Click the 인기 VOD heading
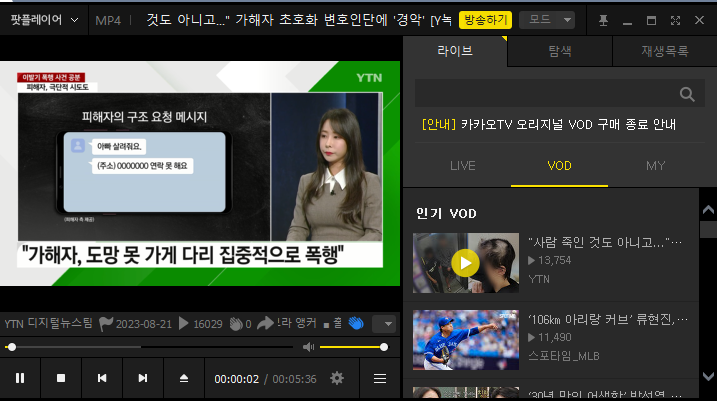 [446, 214]
